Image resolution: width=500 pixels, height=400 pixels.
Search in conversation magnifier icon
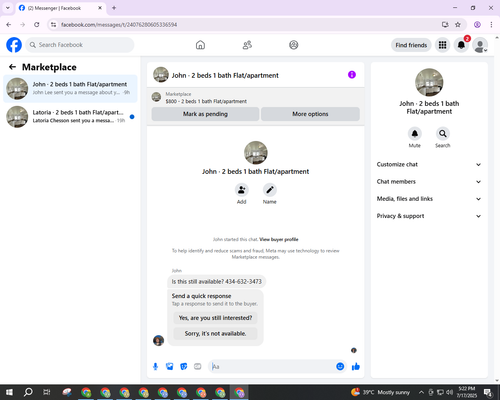[443, 134]
